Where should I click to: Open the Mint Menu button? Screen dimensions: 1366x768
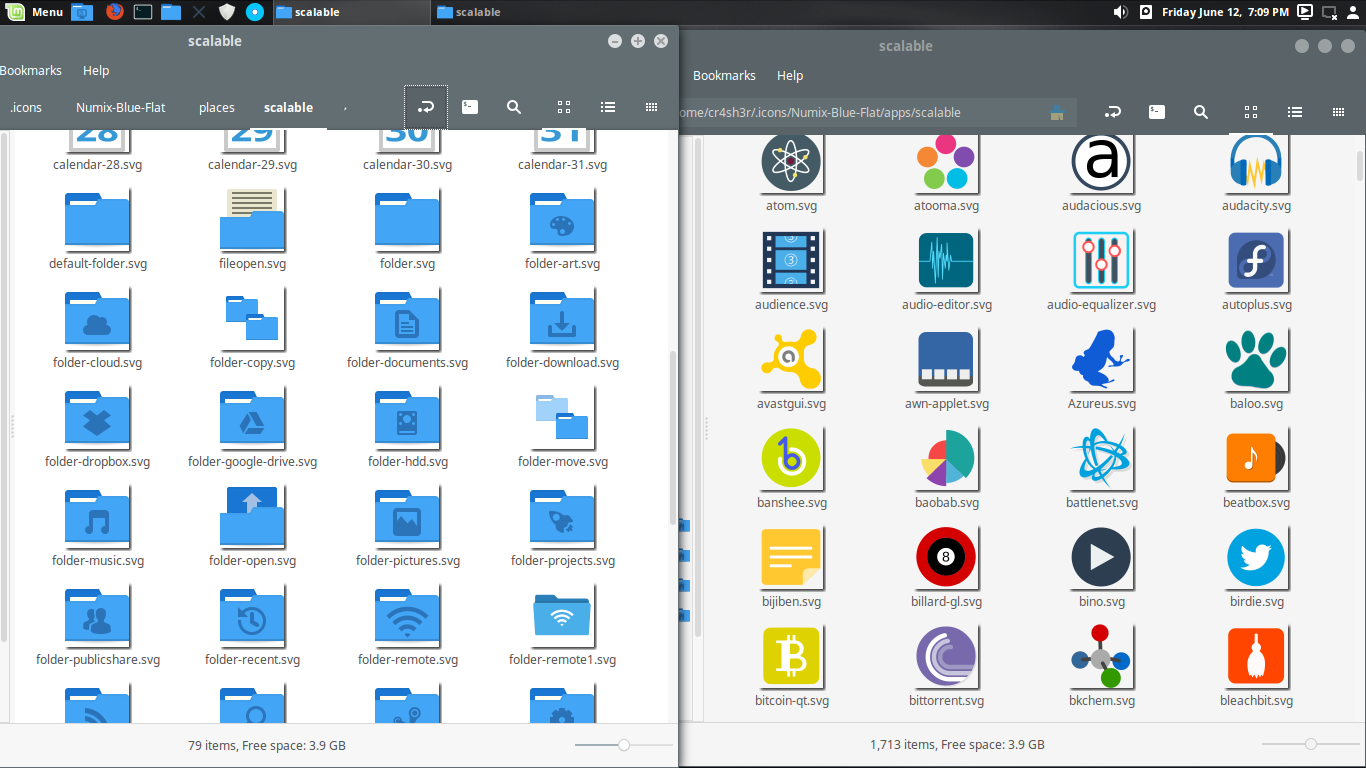(35, 12)
